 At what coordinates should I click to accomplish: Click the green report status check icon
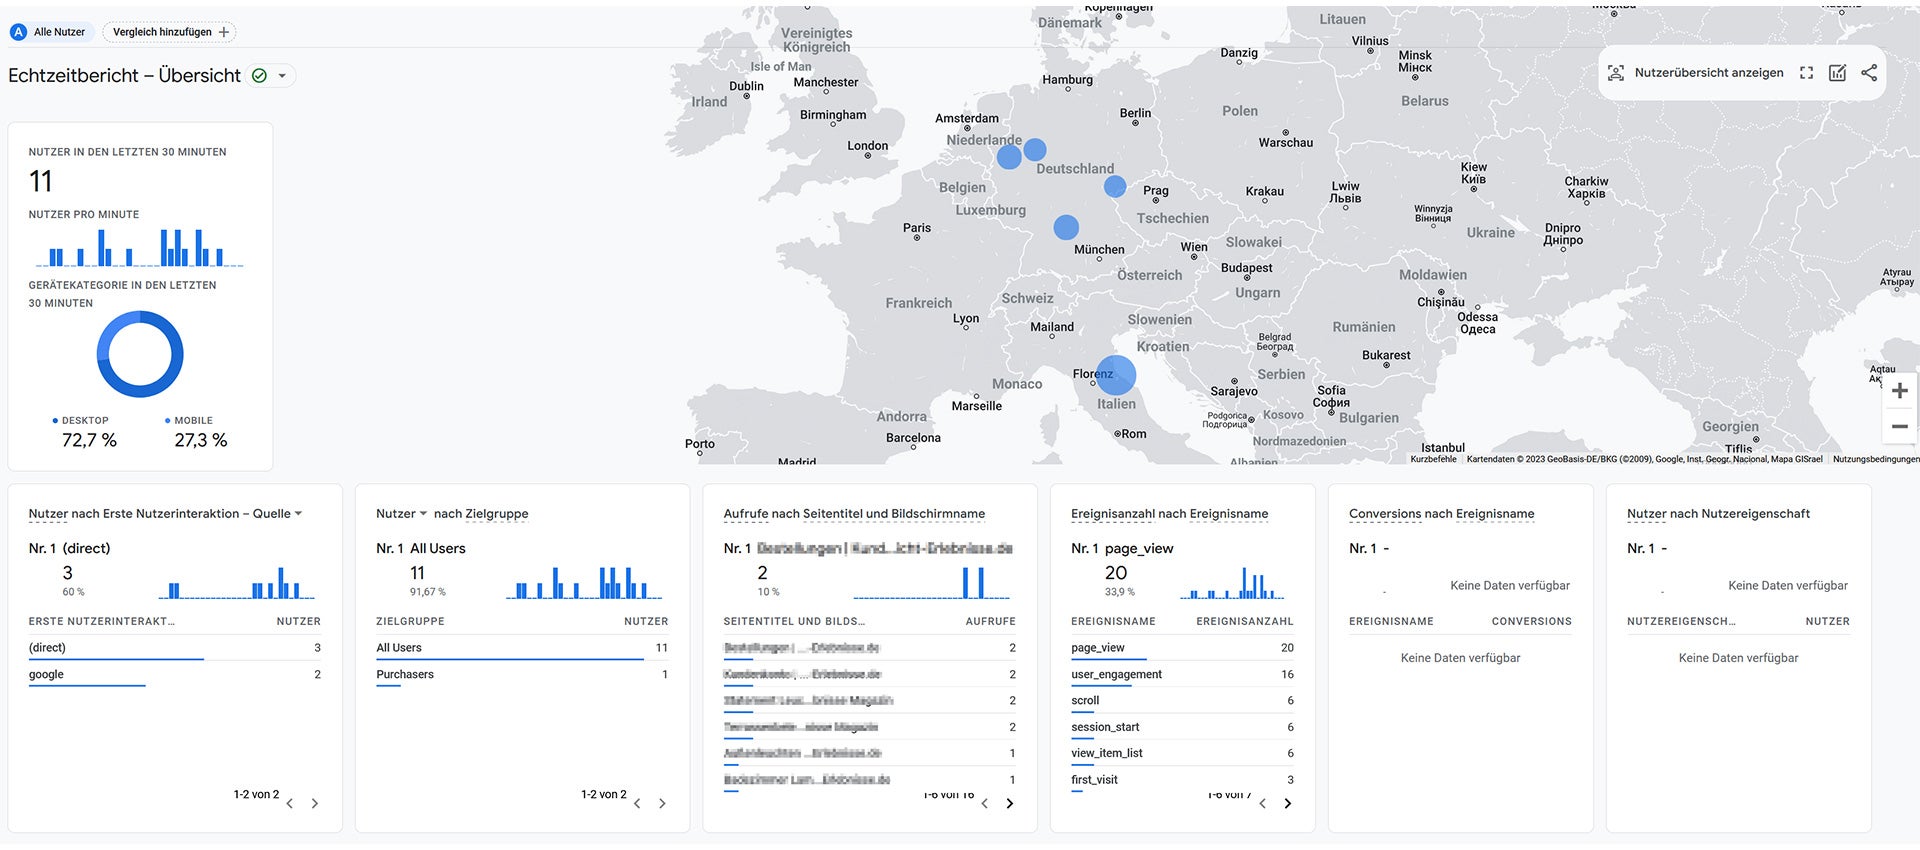coord(259,76)
